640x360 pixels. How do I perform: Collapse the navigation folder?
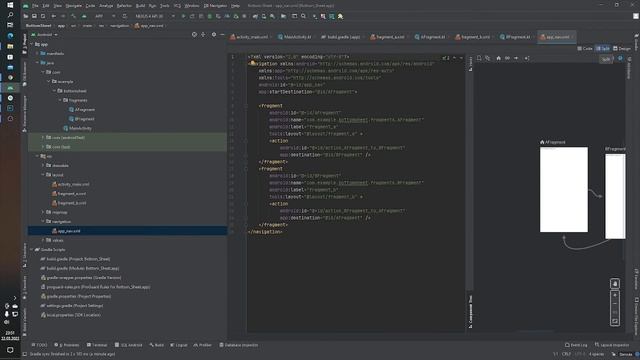[x=43, y=222]
